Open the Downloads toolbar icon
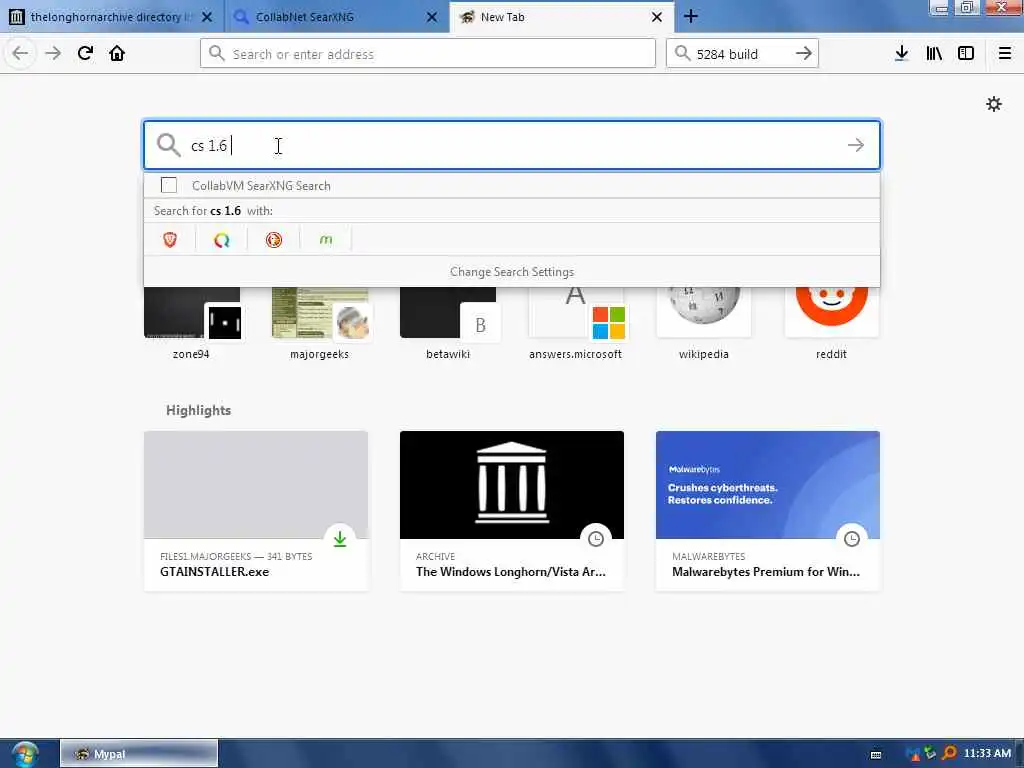The width and height of the screenshot is (1024, 768). [901, 54]
